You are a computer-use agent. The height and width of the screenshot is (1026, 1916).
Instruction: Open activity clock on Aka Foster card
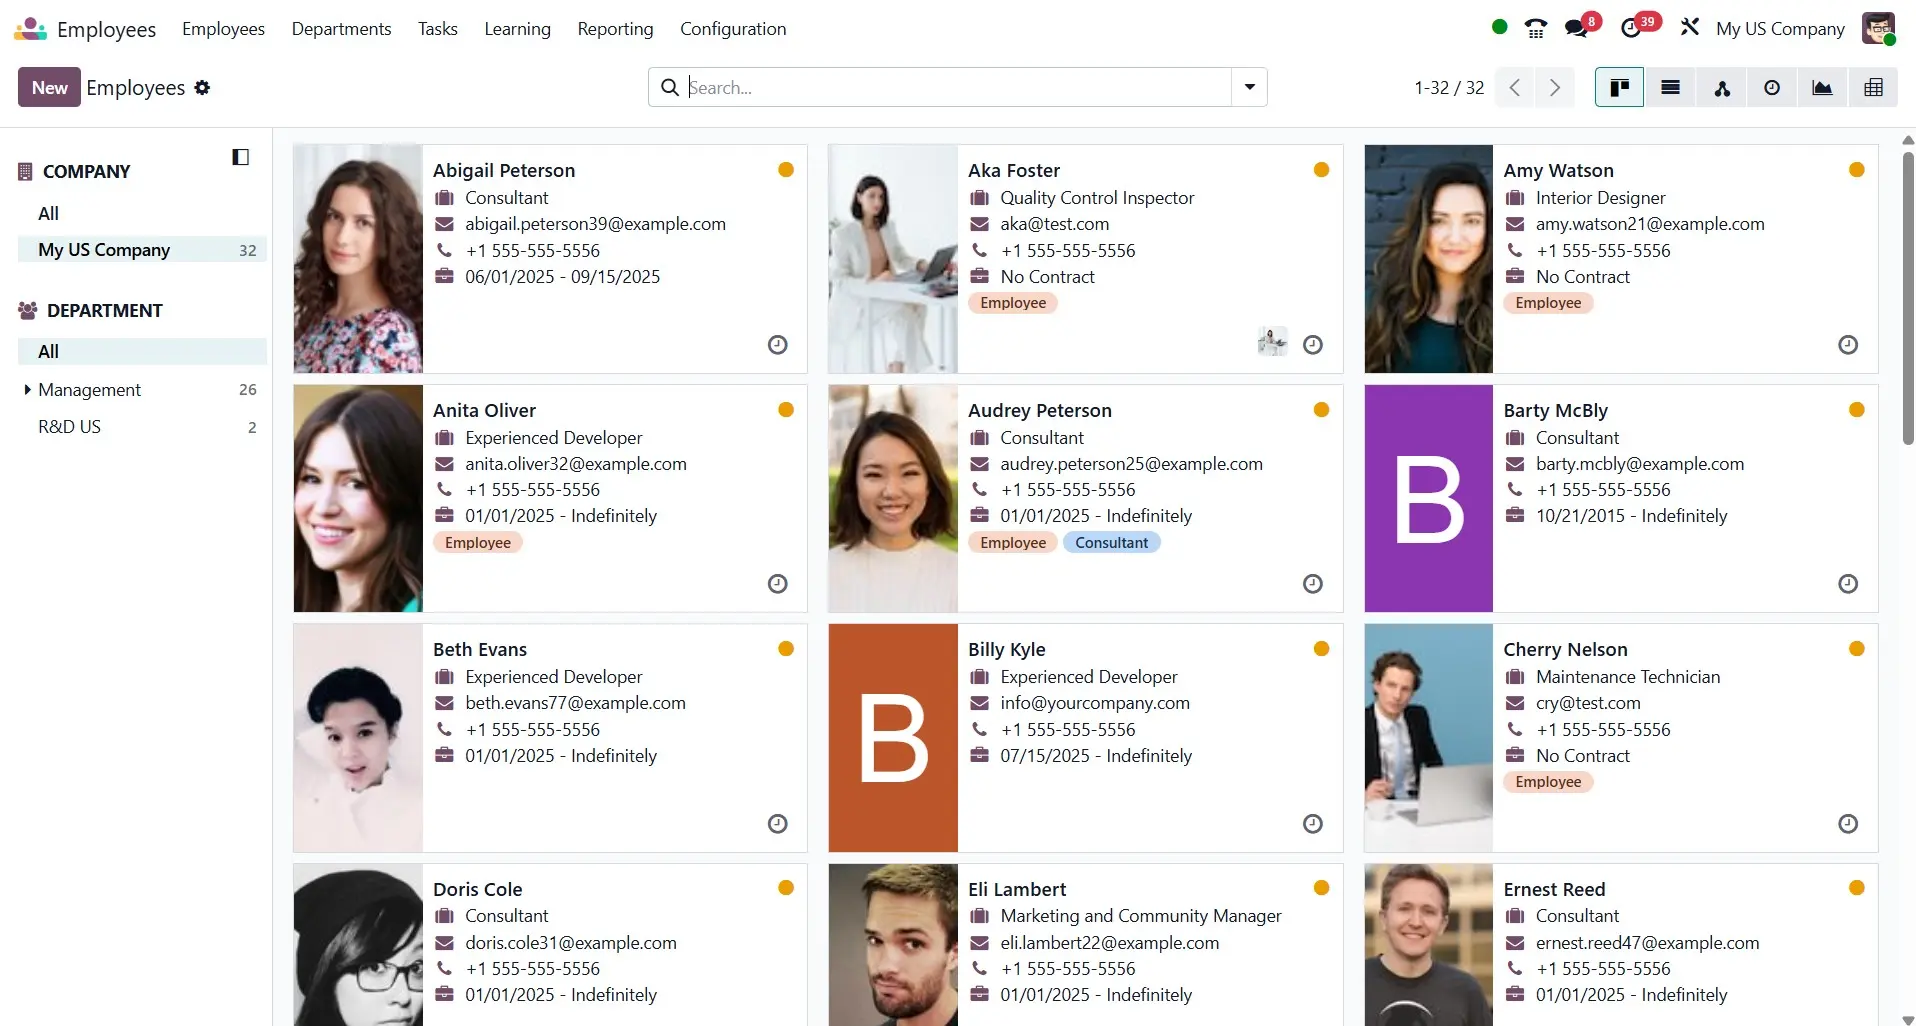pyautogui.click(x=1313, y=345)
